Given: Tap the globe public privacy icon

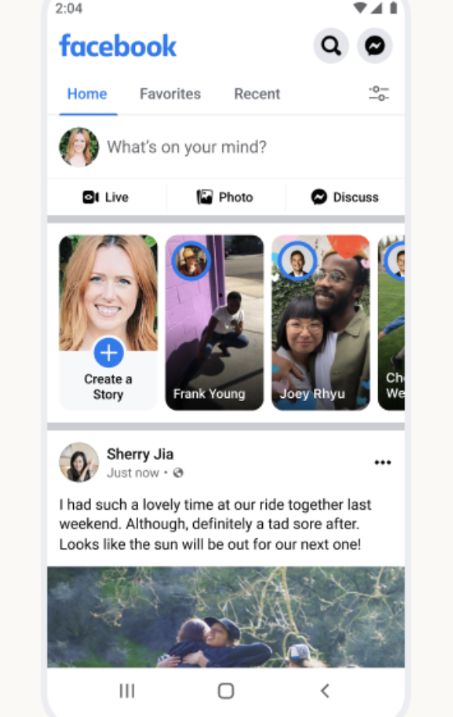Looking at the screenshot, I should [178, 472].
